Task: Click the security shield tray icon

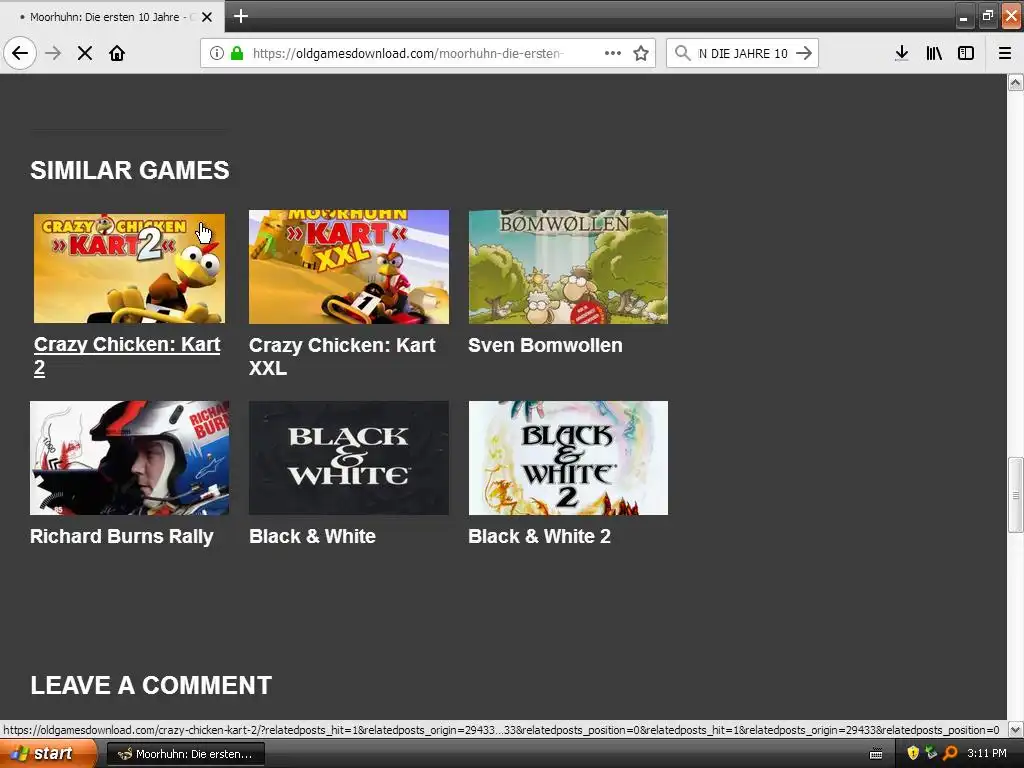Action: point(913,753)
